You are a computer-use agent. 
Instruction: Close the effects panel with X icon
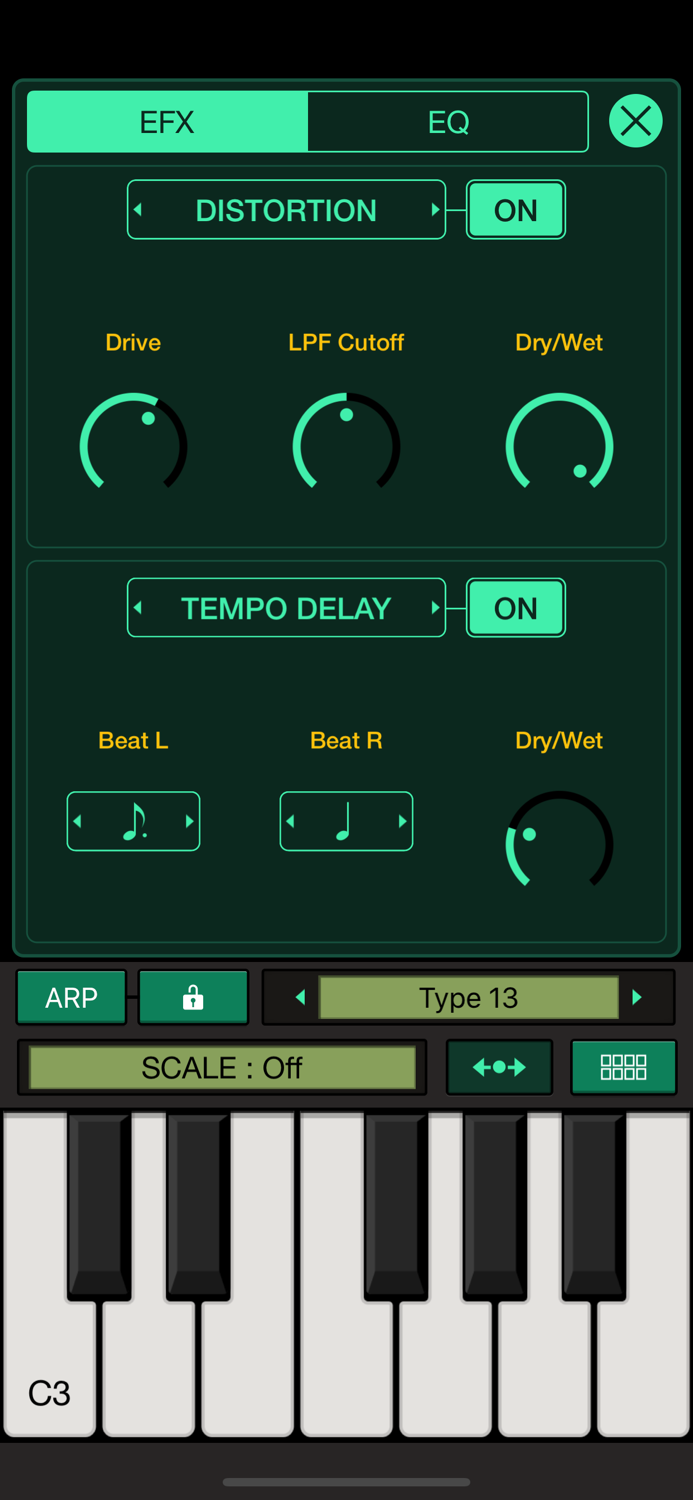636,122
